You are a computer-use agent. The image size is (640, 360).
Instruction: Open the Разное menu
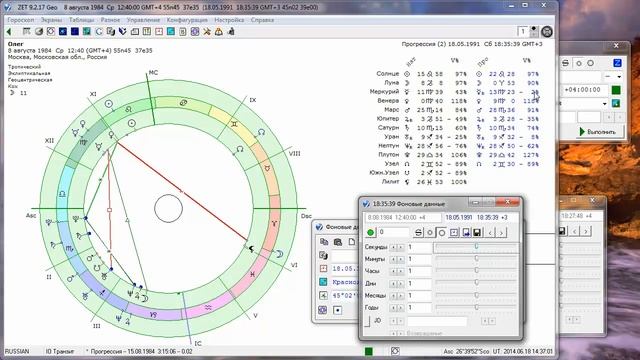click(x=110, y=20)
